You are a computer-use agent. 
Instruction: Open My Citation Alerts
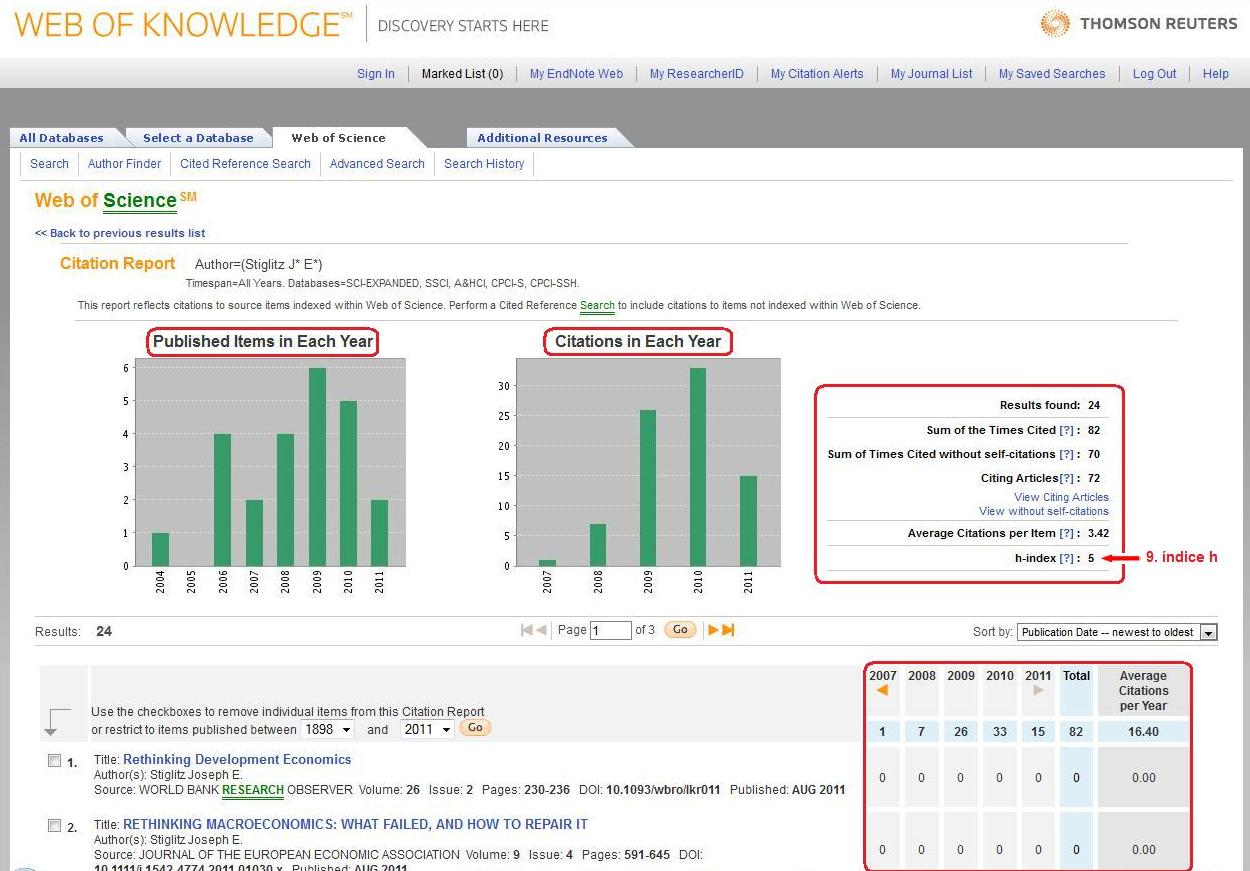(817, 74)
